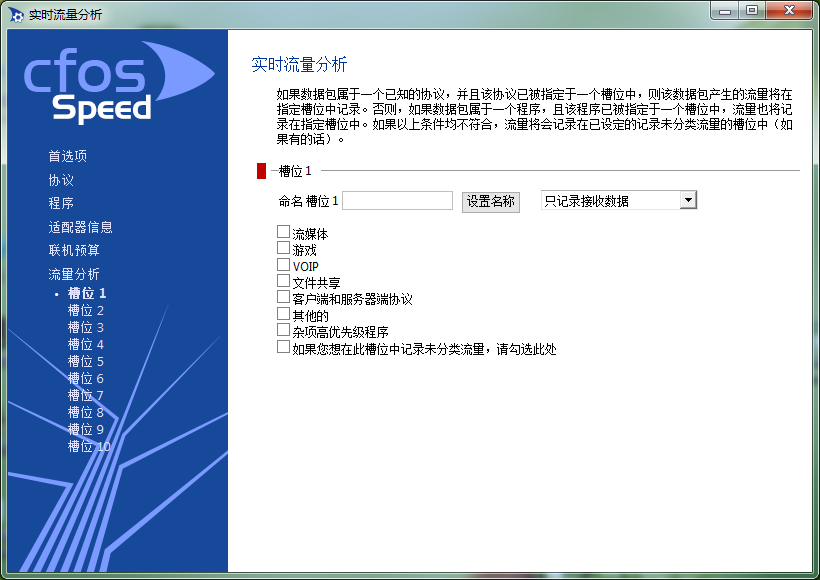Open 联机预算 in the sidebar

[x=74, y=250]
